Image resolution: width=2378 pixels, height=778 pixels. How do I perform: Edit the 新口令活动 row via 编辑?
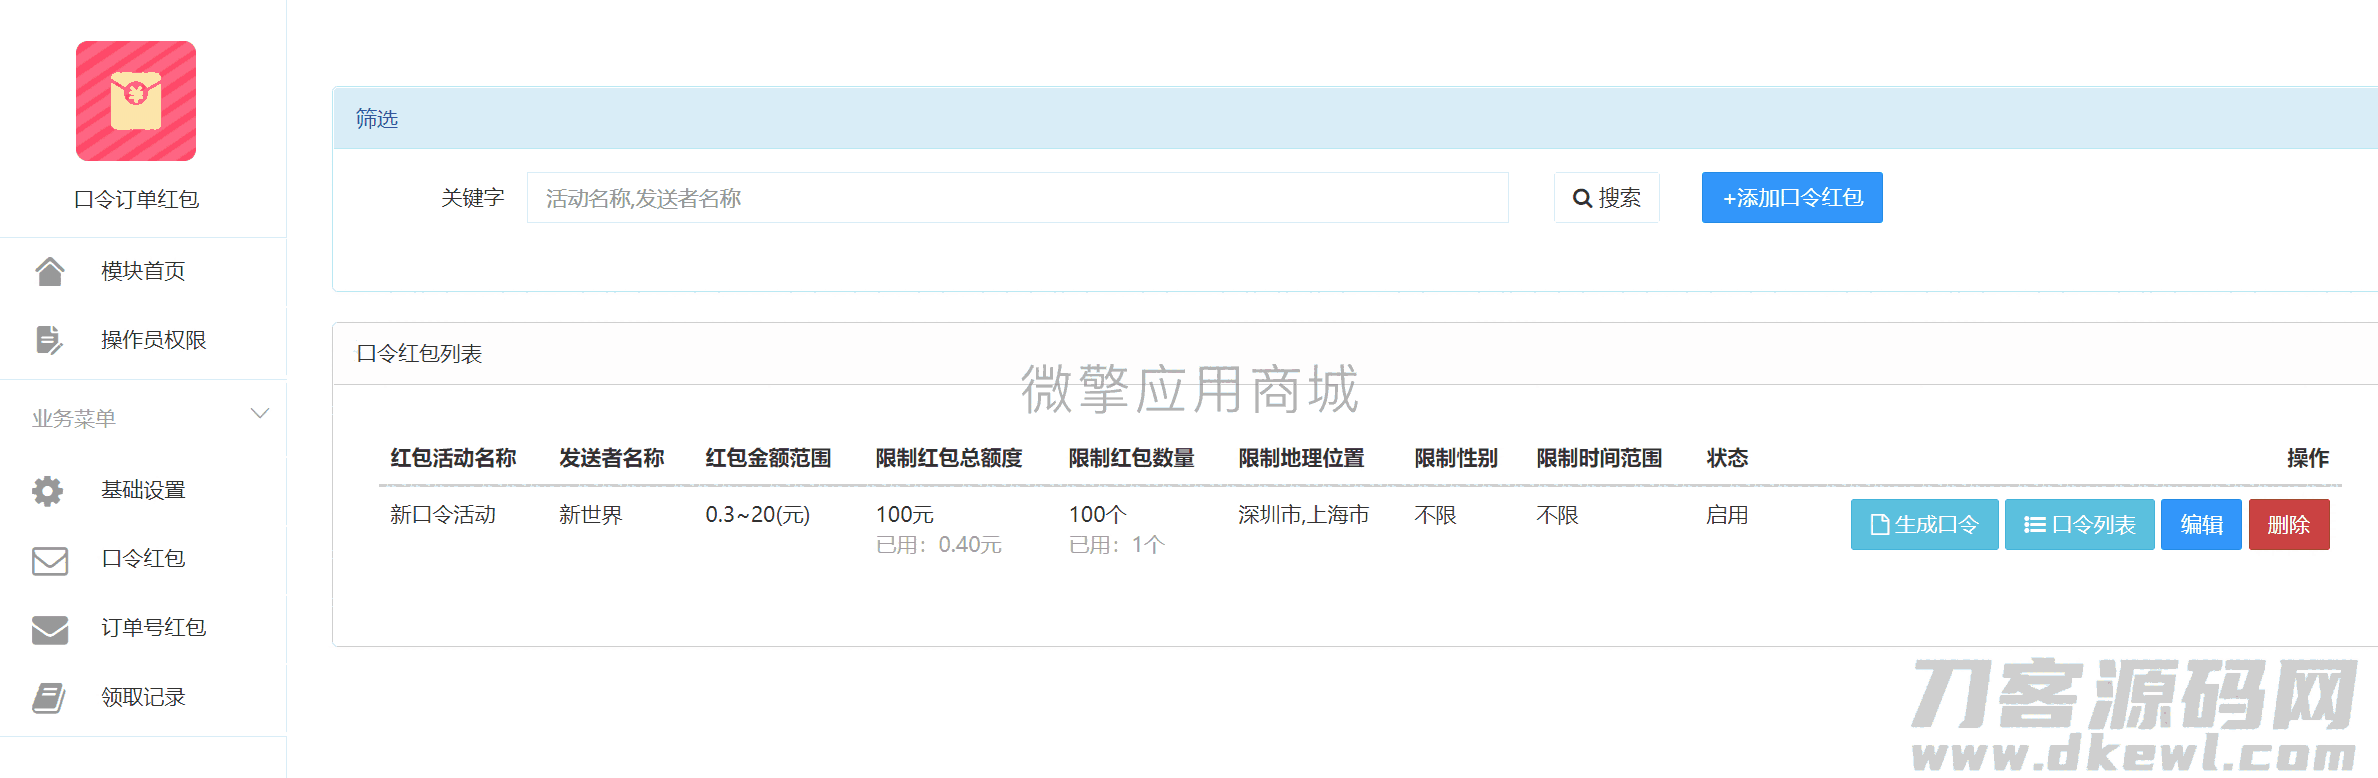[x=2201, y=525]
